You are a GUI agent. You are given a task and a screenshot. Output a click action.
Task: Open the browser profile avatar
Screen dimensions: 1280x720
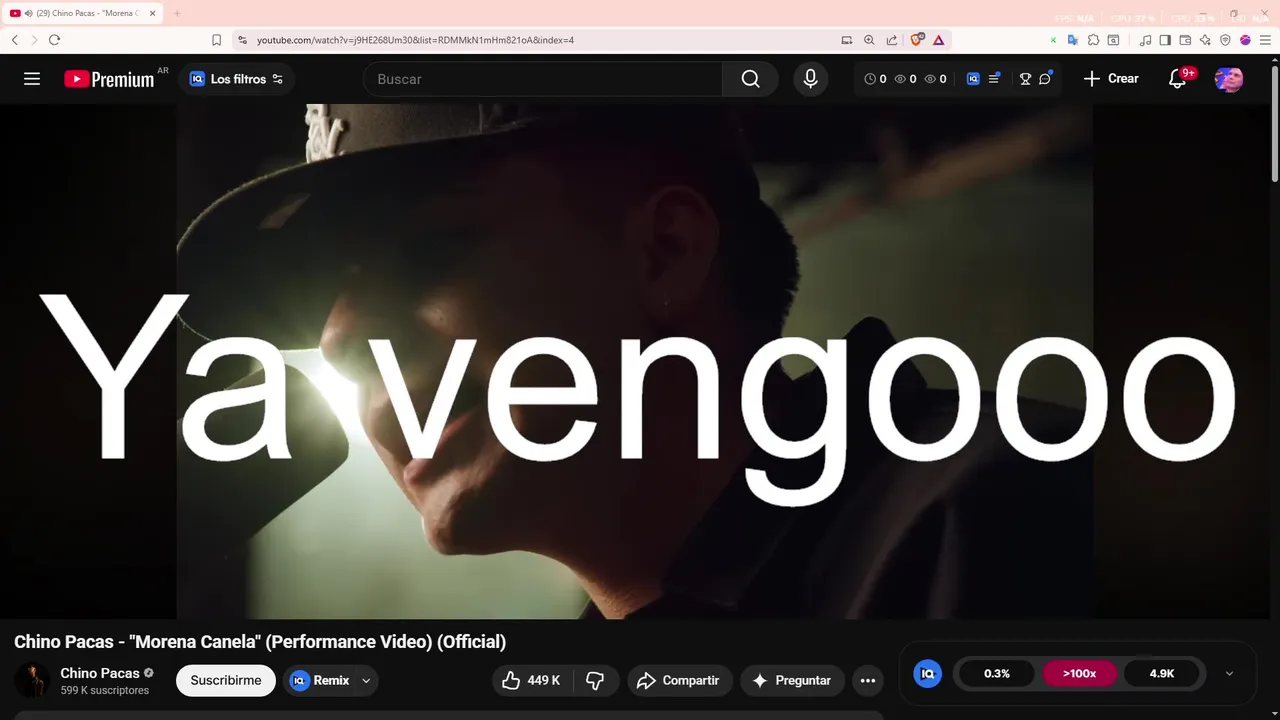click(x=1245, y=40)
